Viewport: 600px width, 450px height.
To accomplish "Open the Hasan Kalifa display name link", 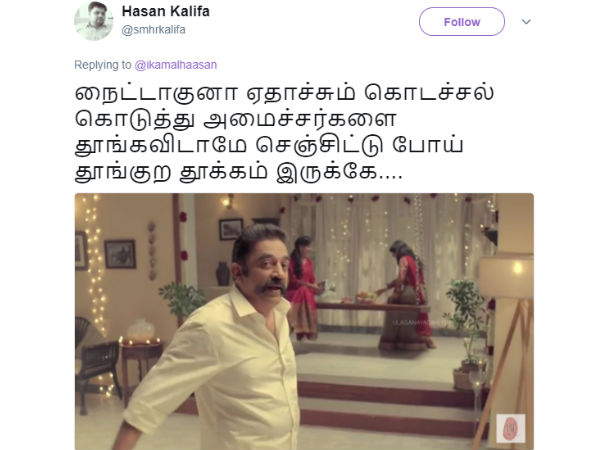I will click(166, 11).
